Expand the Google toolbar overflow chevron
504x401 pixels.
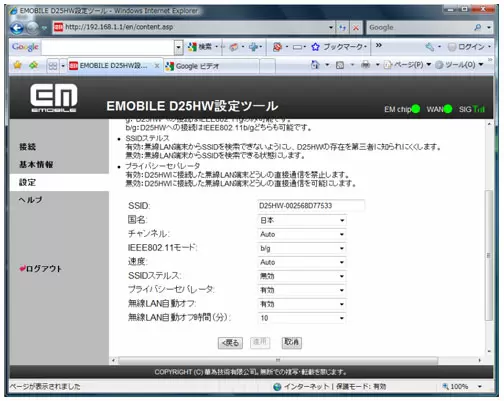pos(379,45)
